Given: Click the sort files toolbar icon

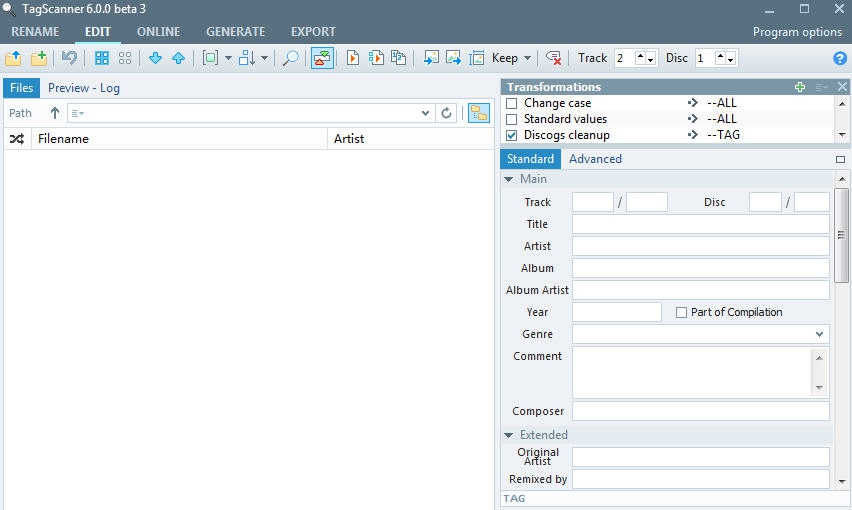Looking at the screenshot, I should 247,58.
